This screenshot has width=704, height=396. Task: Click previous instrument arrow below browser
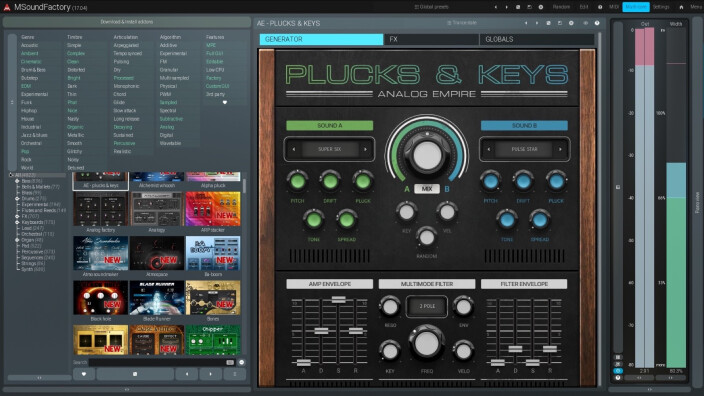tap(187, 374)
